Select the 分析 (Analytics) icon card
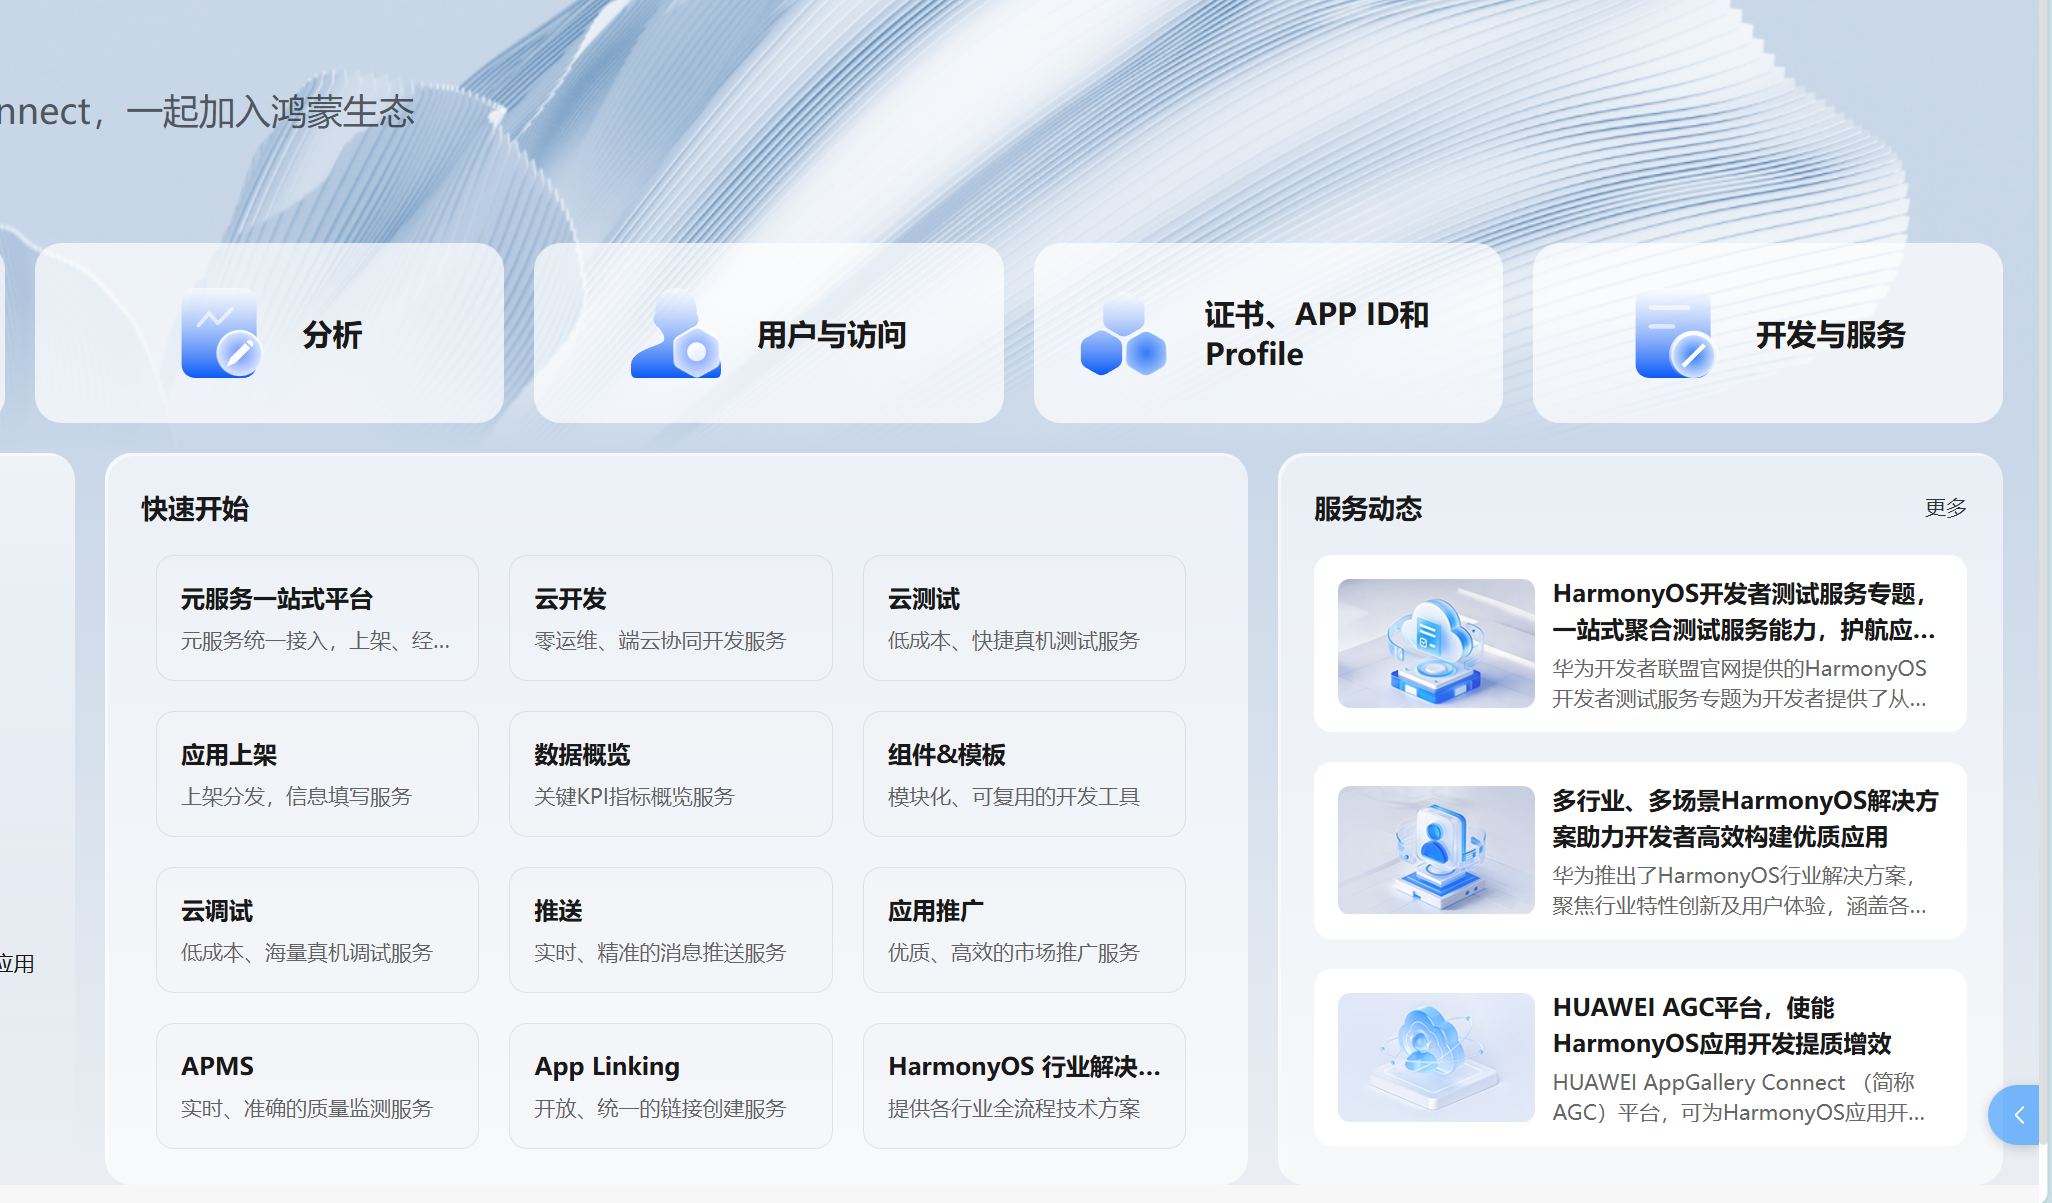Viewport: 2052px width, 1203px height. point(221,334)
